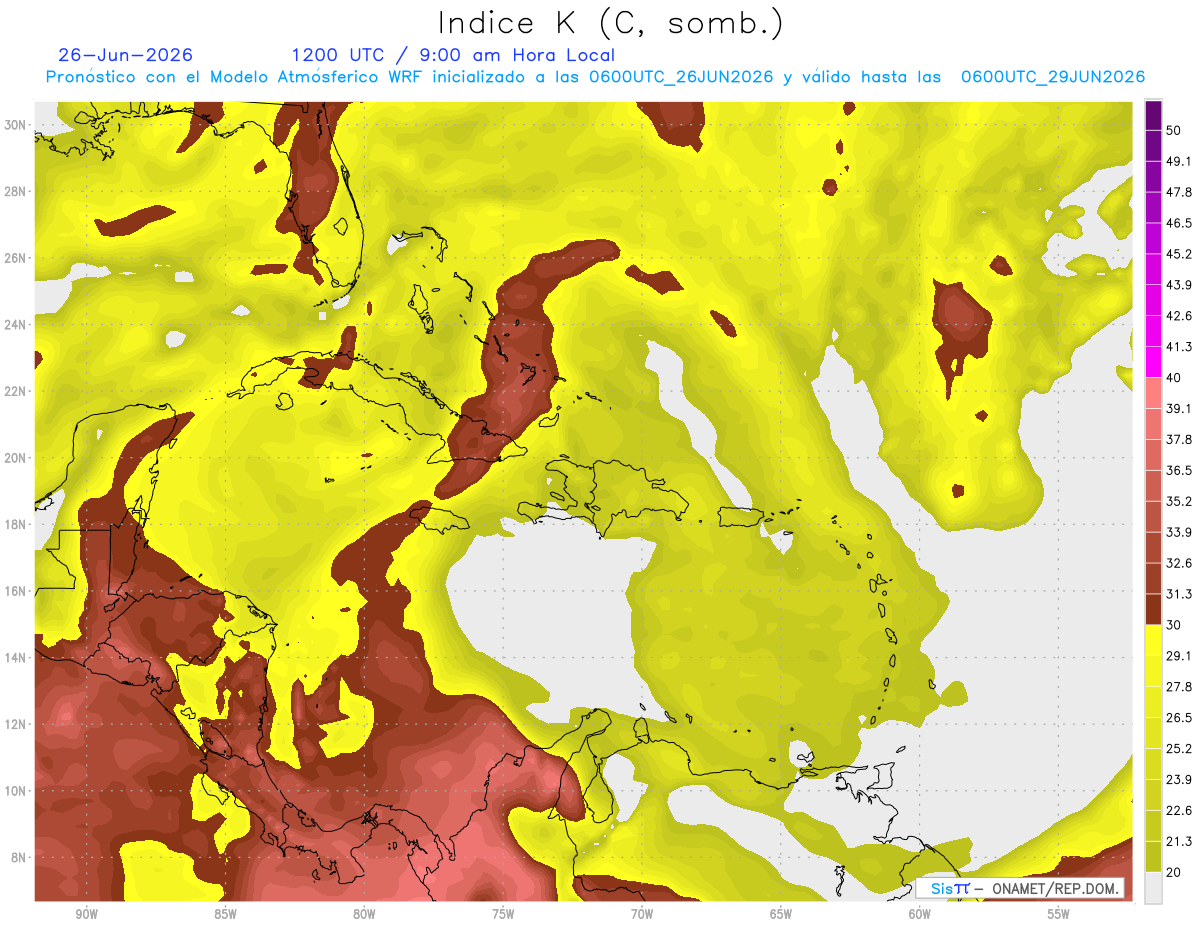1200x927 pixels.
Task: Select the "26-Jun-2026" date label
Action: (126, 55)
